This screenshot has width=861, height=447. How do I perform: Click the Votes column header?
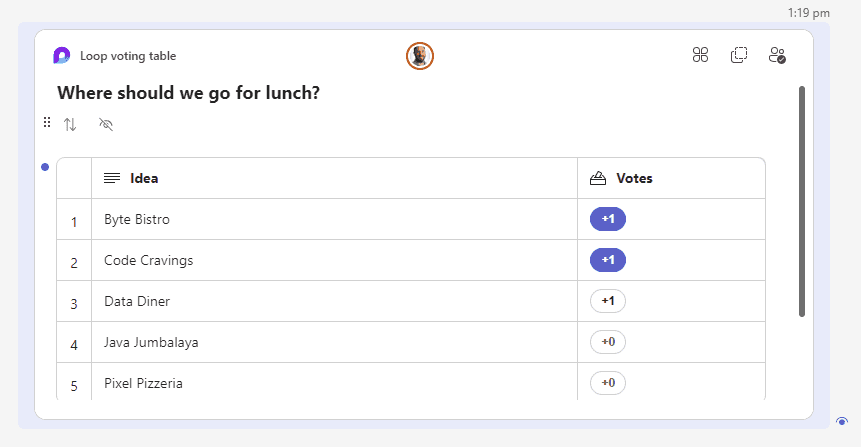(634, 179)
